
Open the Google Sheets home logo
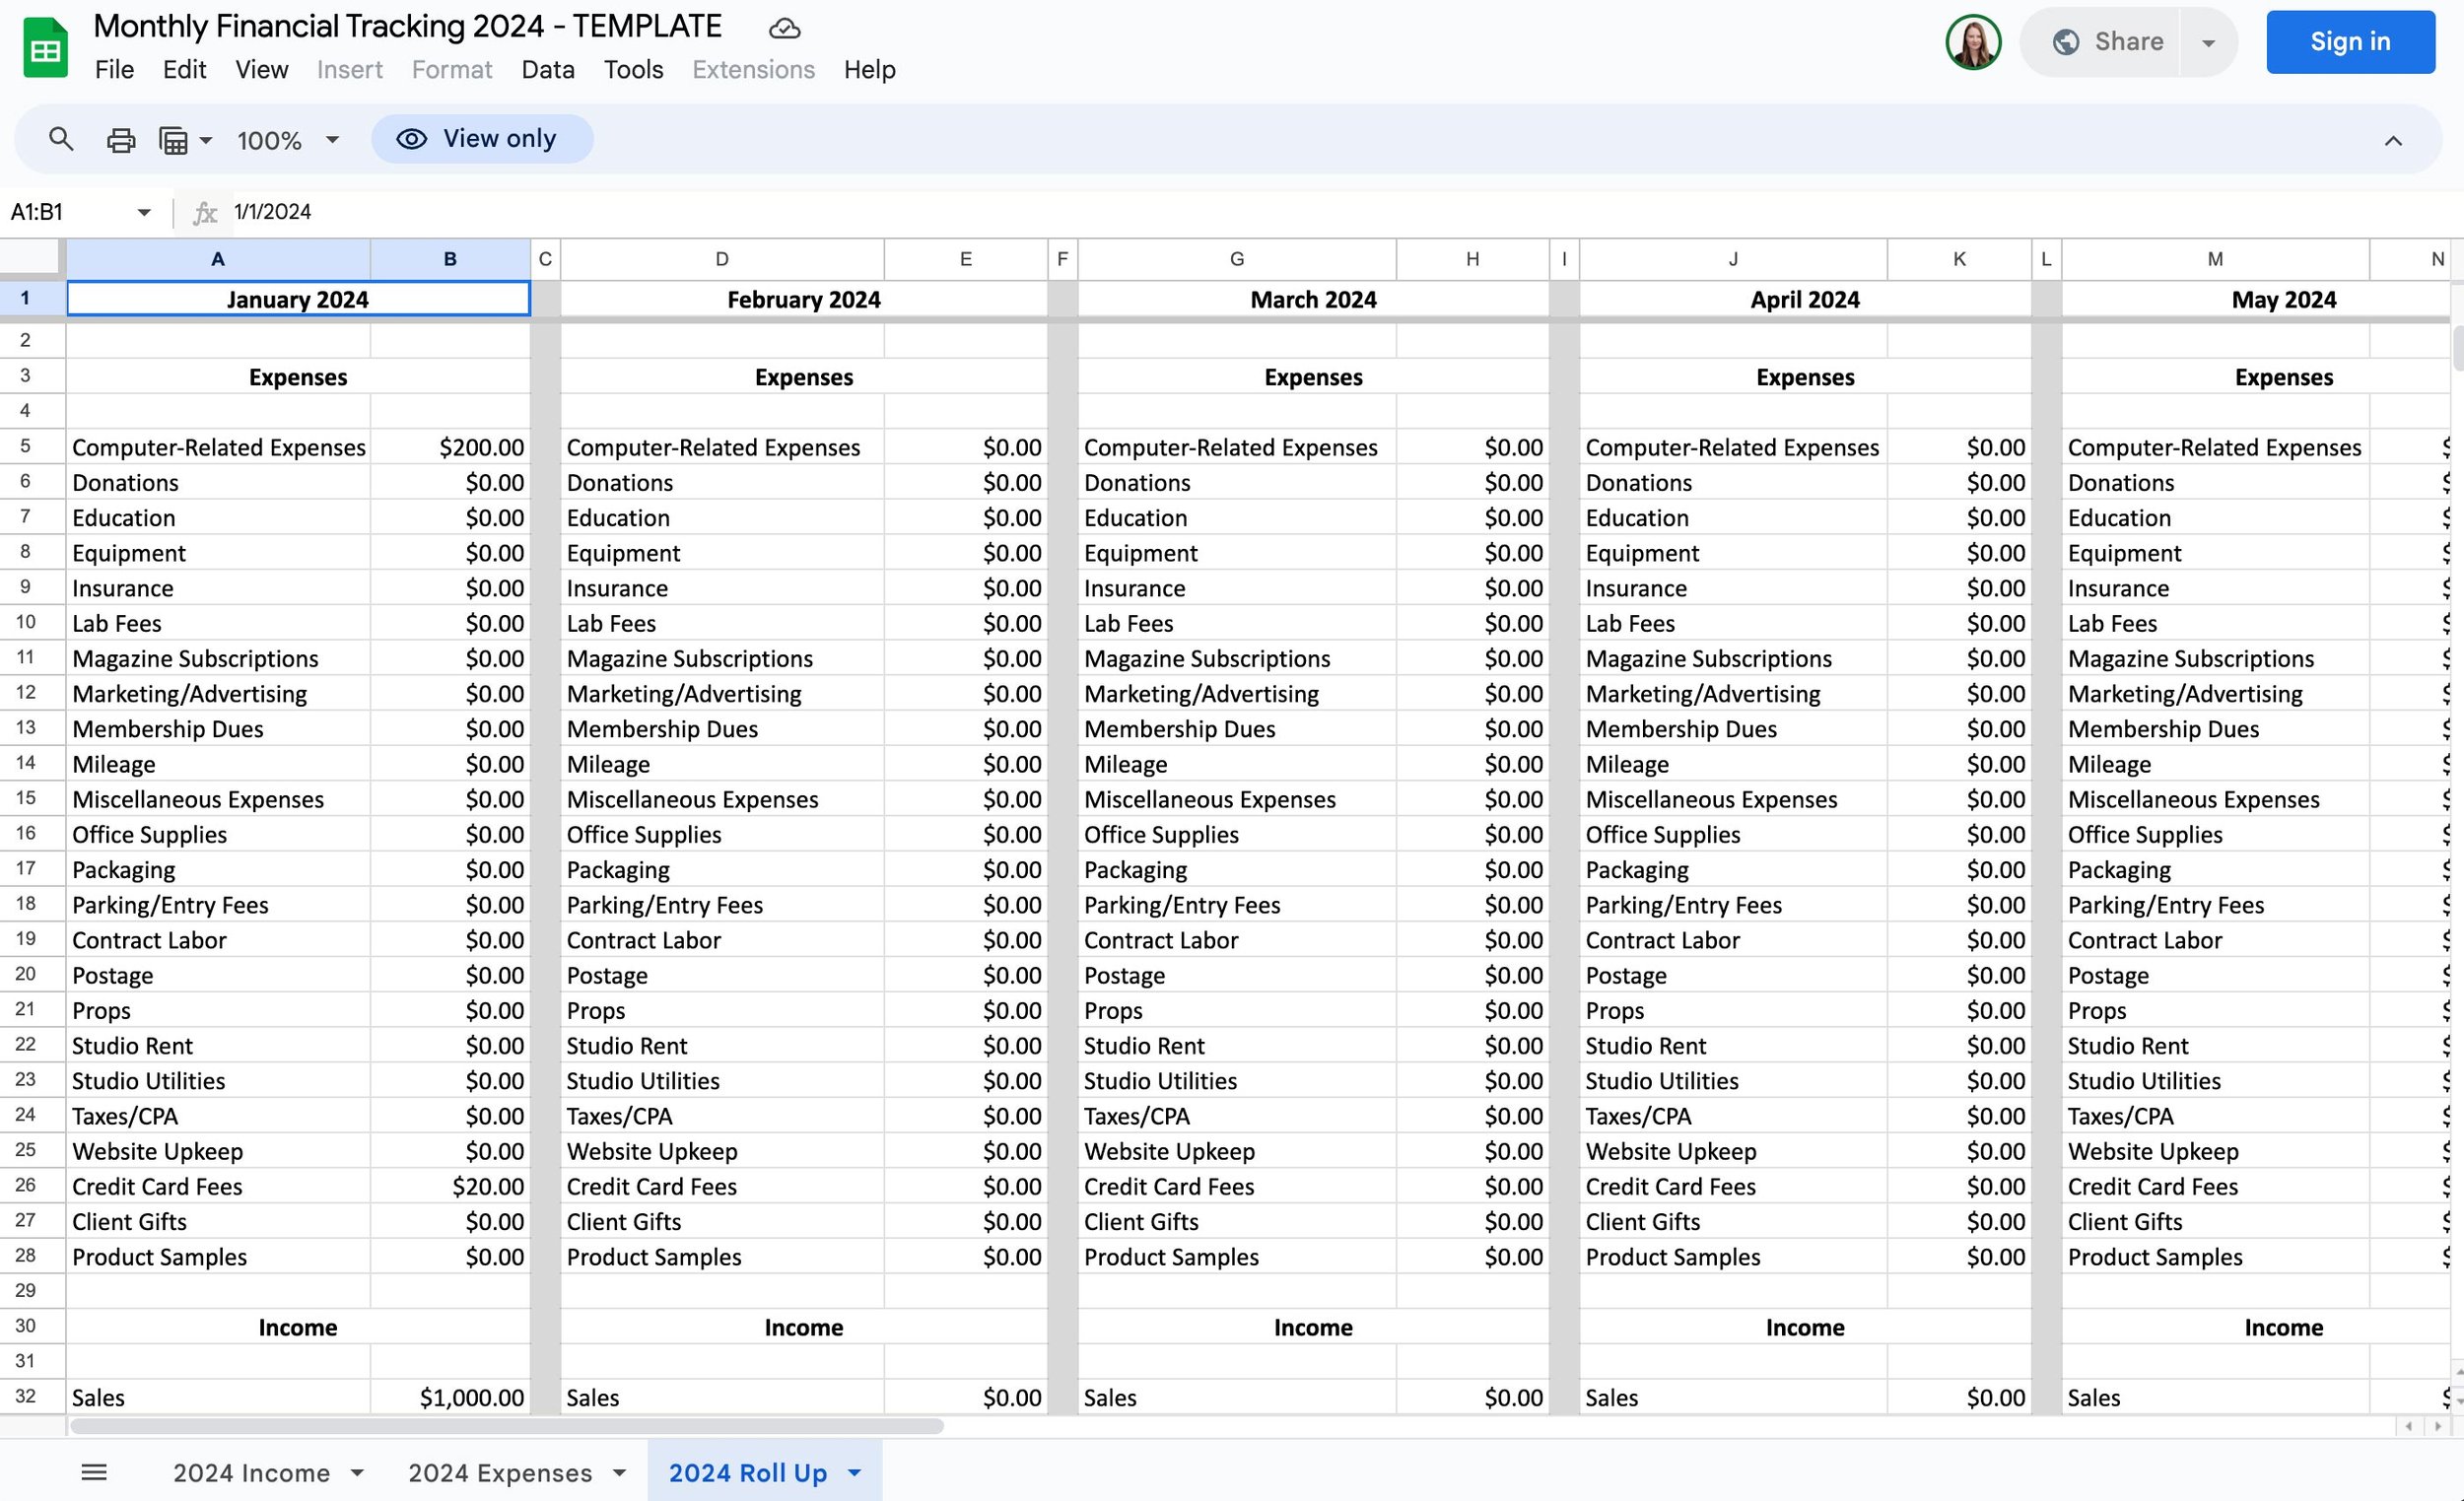[45, 47]
